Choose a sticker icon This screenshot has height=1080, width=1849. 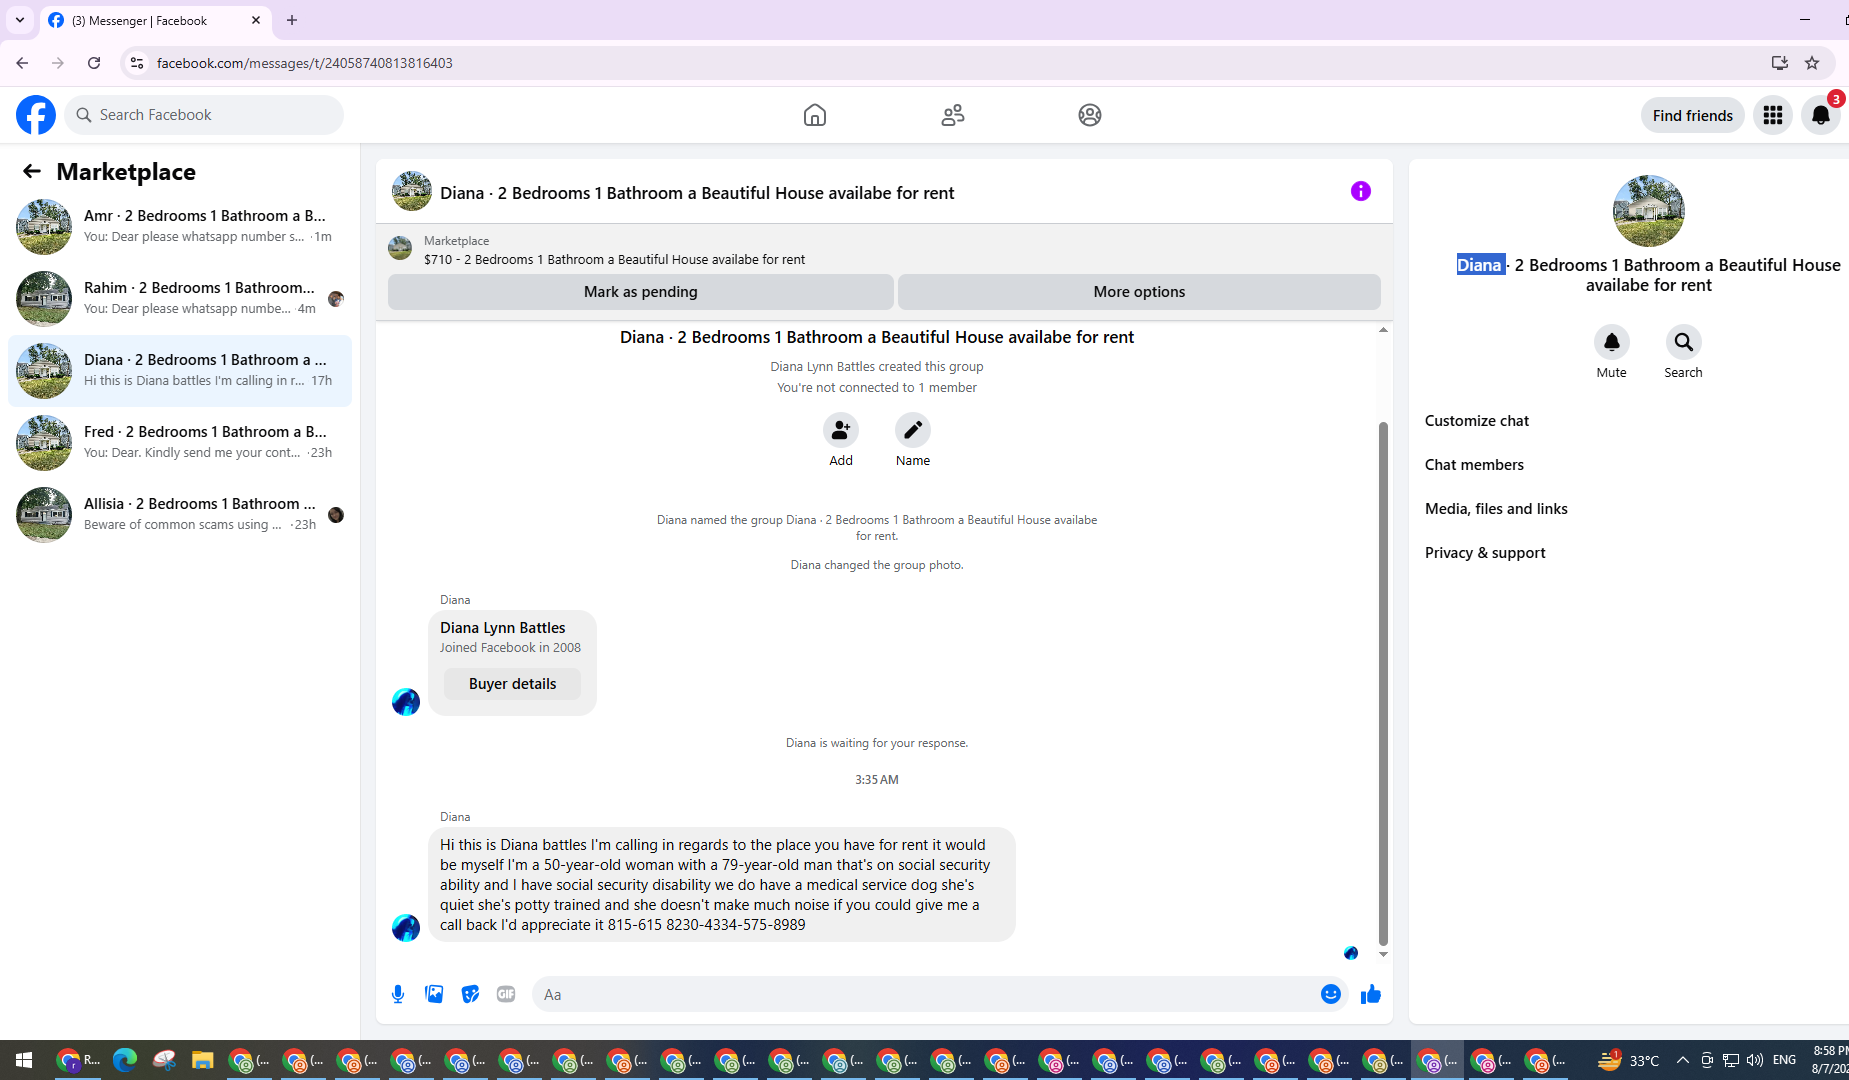tap(470, 994)
